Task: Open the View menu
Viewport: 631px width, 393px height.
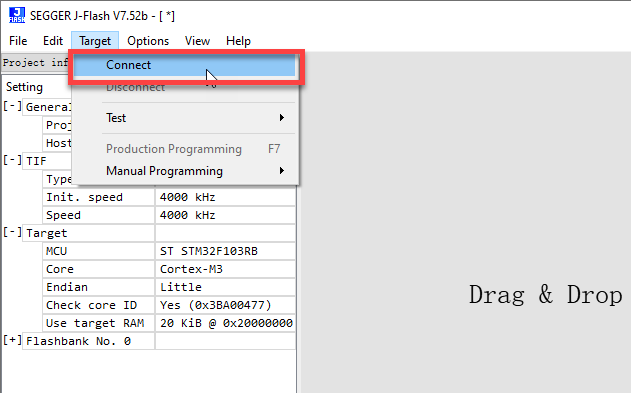Action: pyautogui.click(x=197, y=41)
